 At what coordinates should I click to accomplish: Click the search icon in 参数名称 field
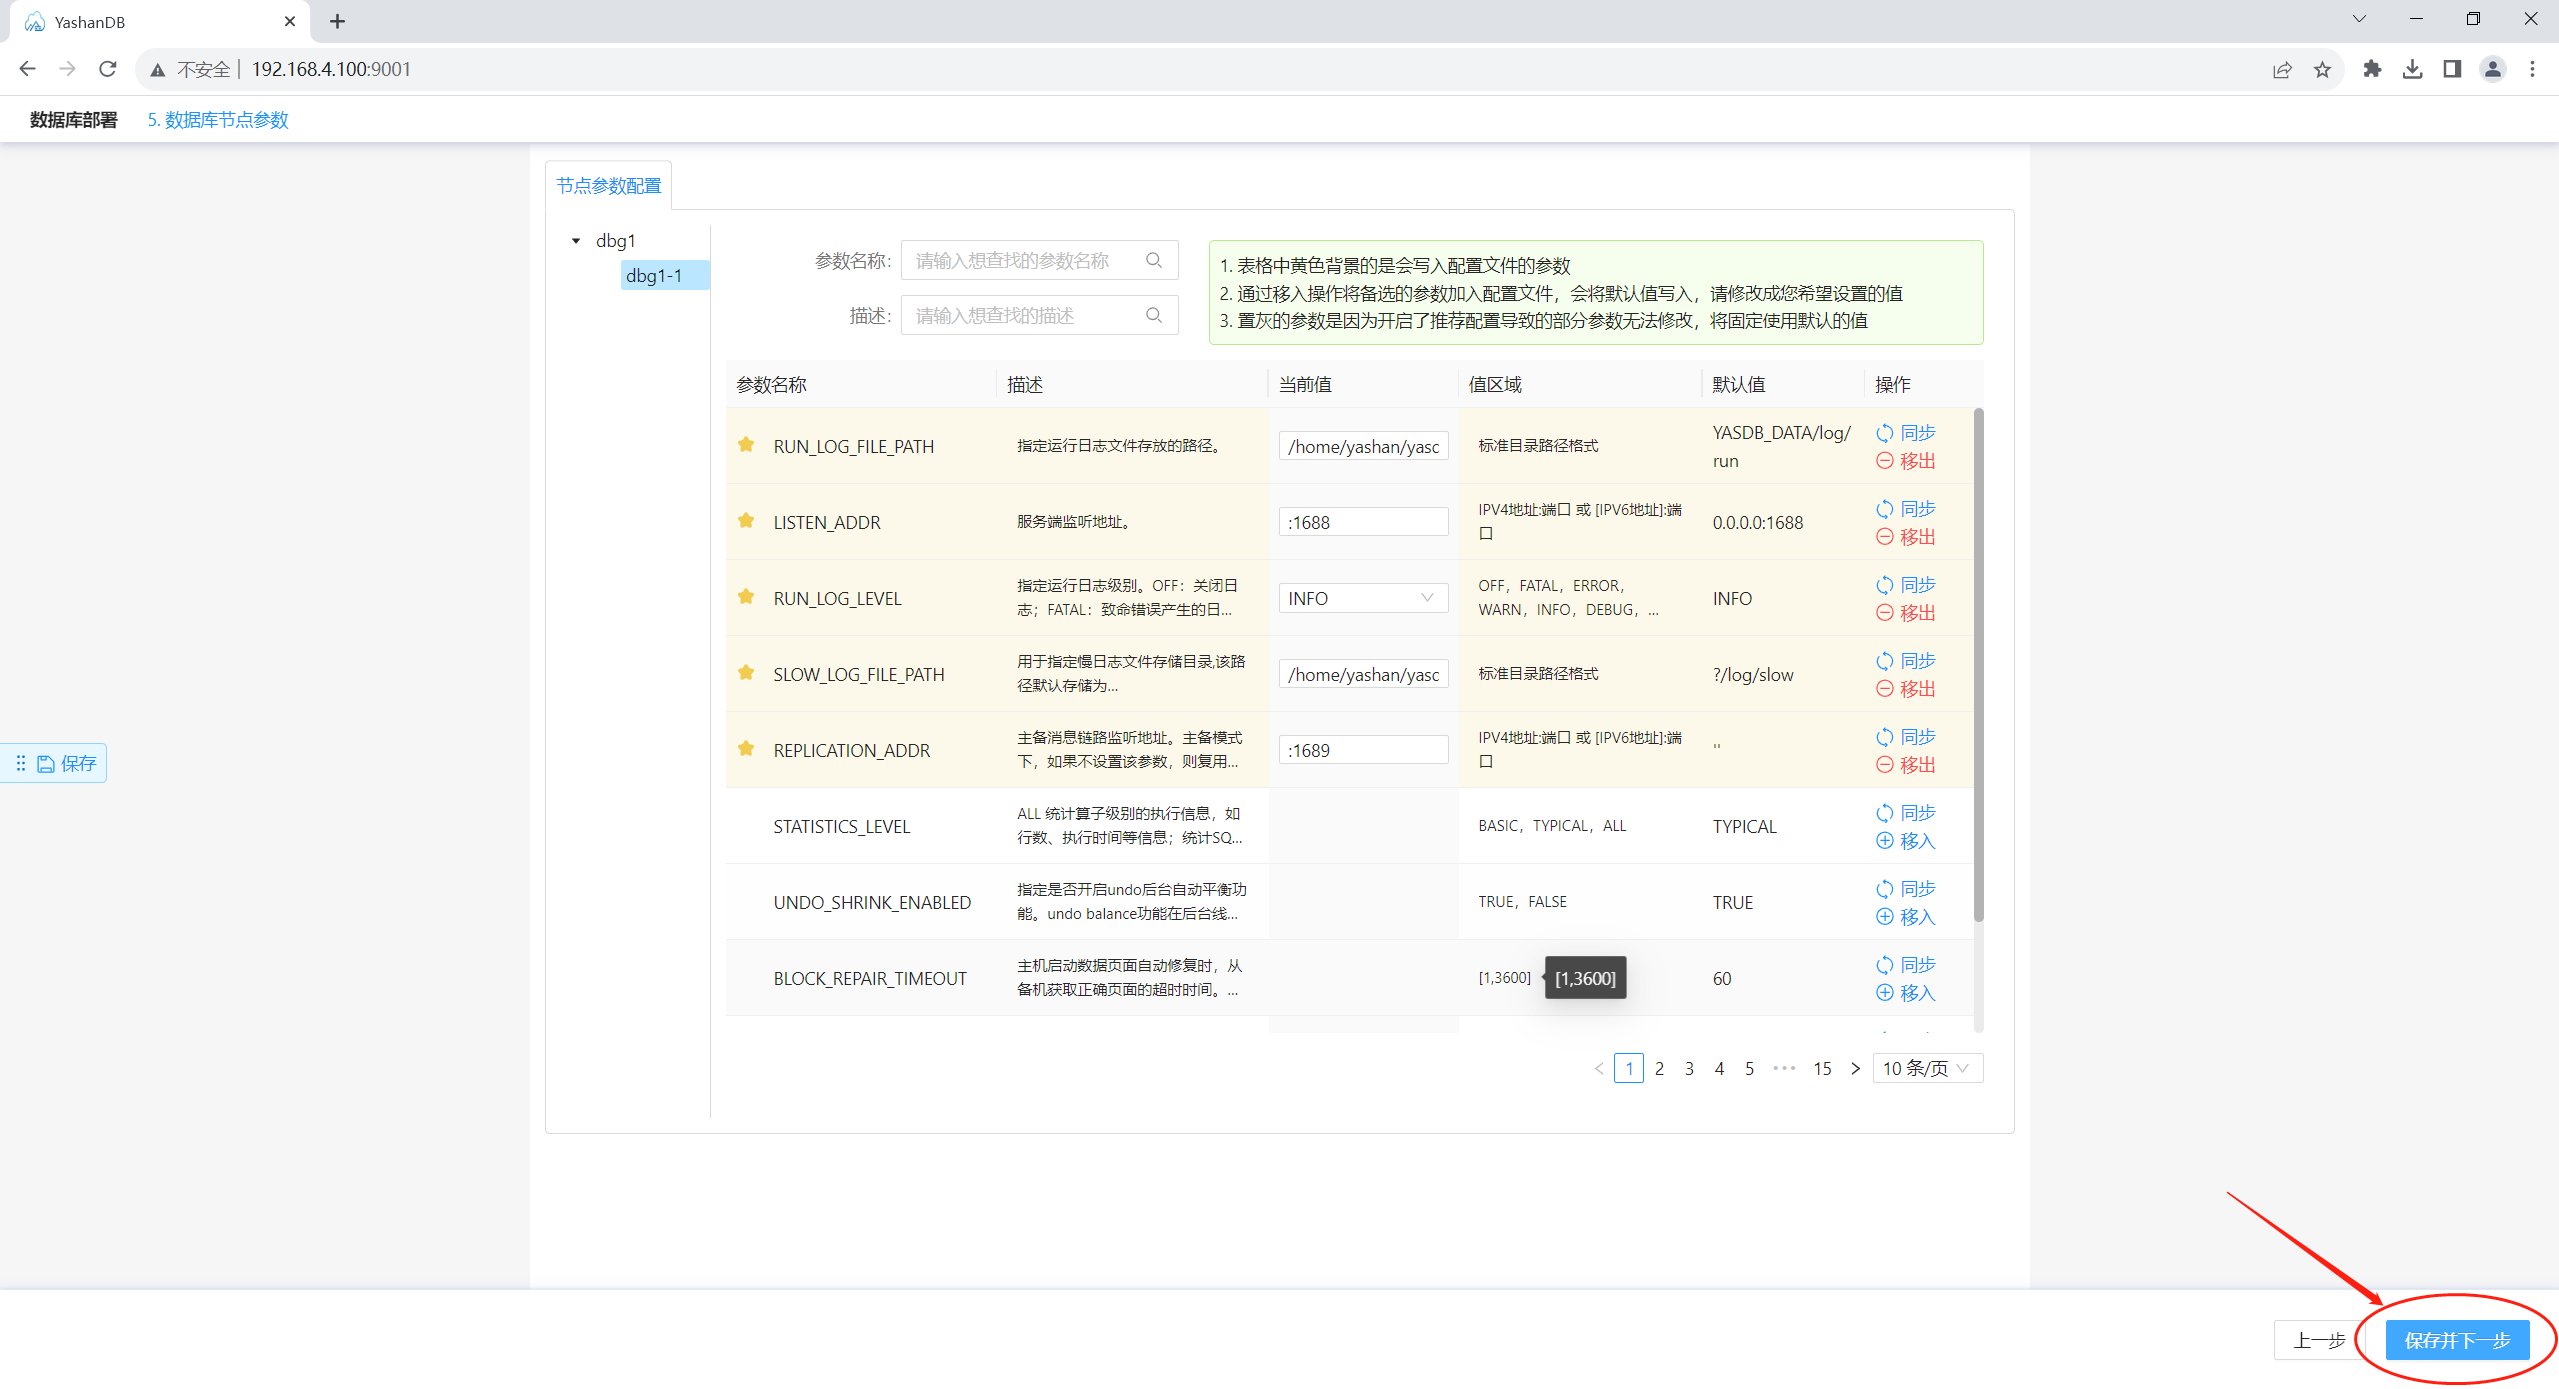click(x=1154, y=260)
